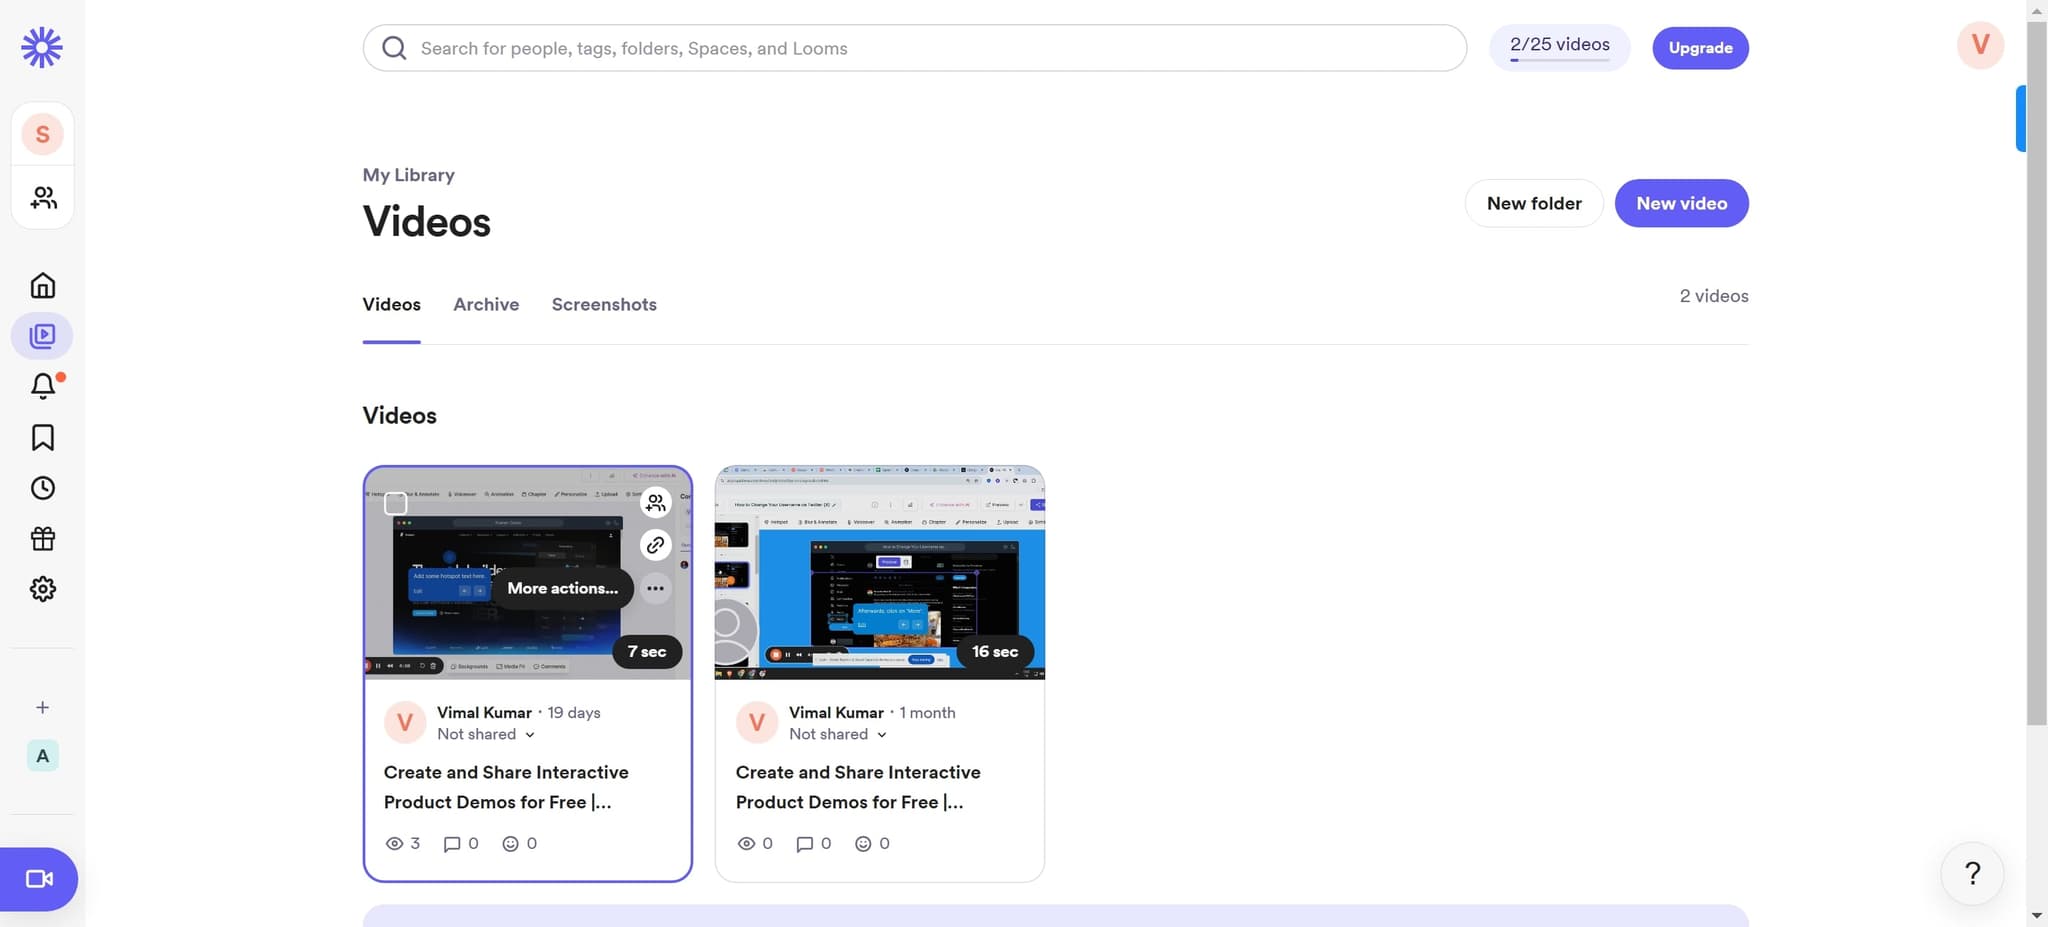Select the first video's checkbox

(x=394, y=503)
